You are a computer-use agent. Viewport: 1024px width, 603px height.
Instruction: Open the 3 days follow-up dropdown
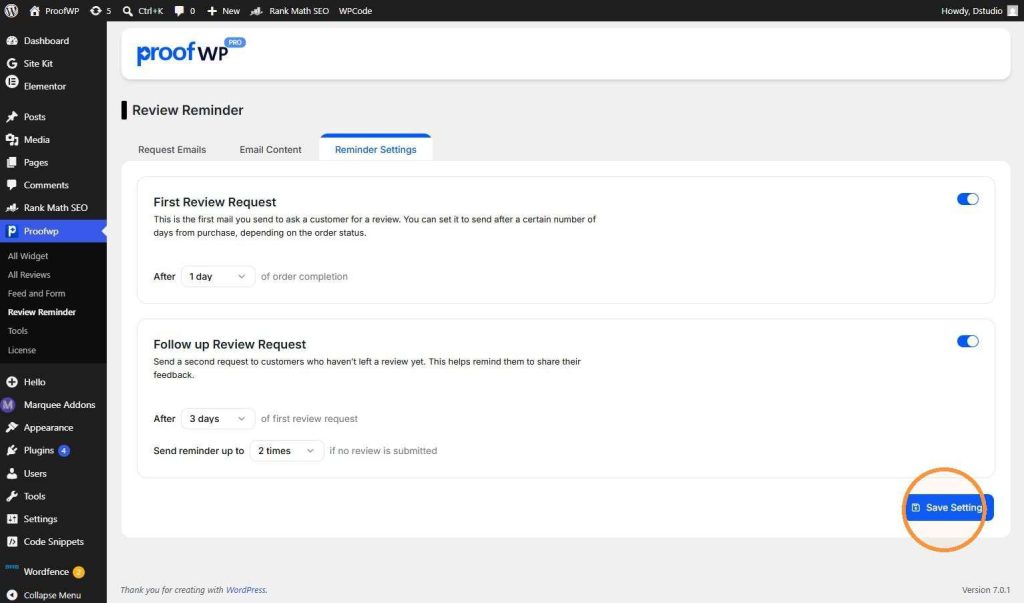[217, 419]
